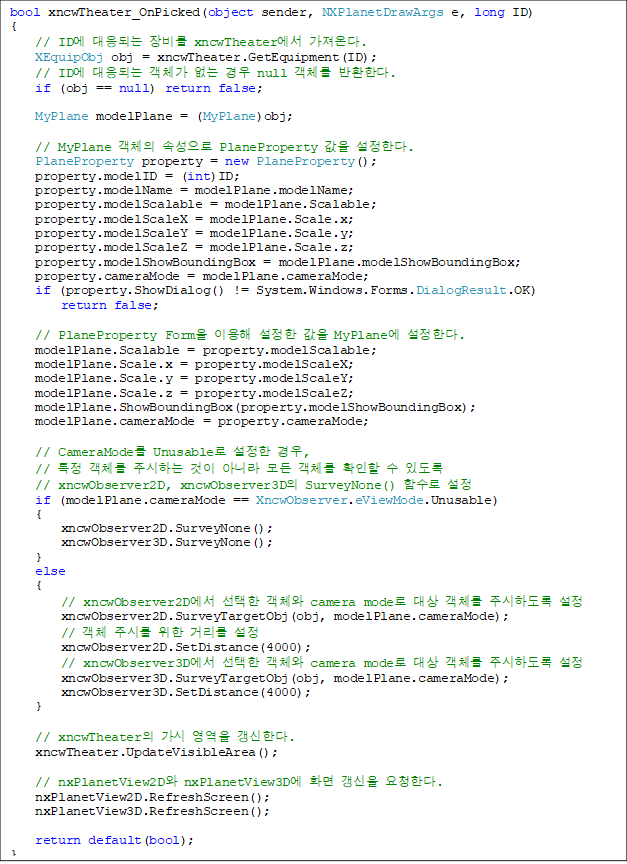Click the property.modelShowBoundingBox assignment line
Screen dimensions: 627x864
pos(278,262)
